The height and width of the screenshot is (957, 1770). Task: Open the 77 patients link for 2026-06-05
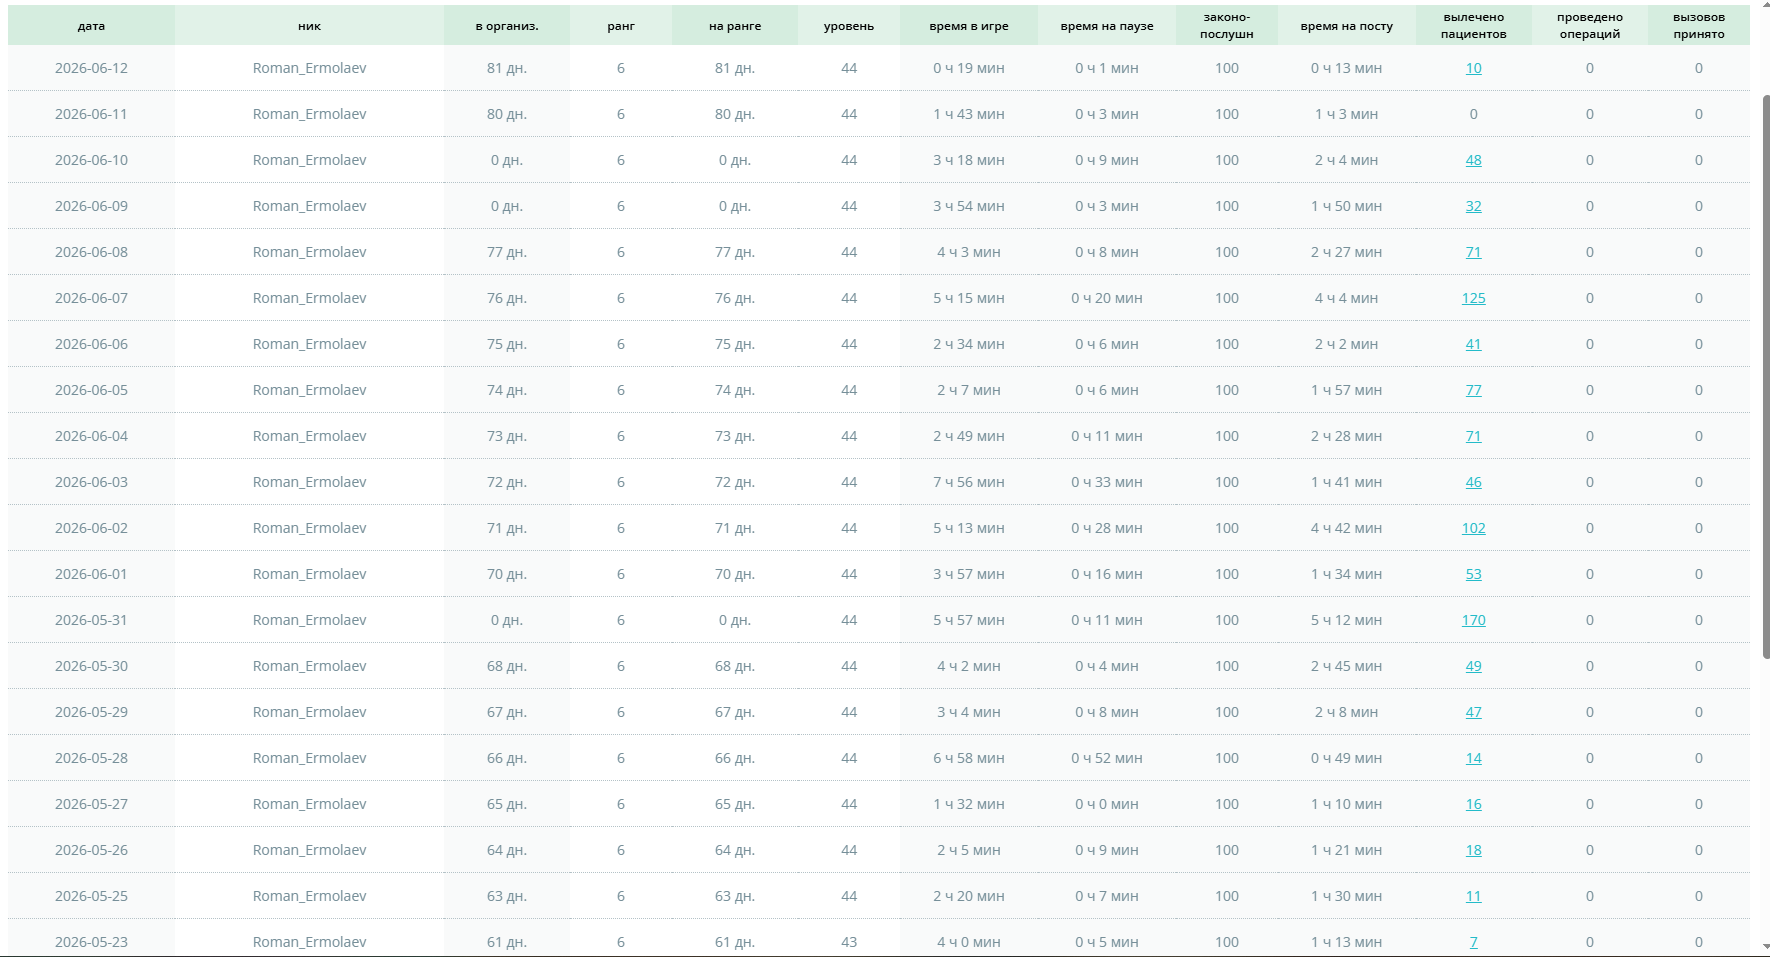(x=1473, y=390)
